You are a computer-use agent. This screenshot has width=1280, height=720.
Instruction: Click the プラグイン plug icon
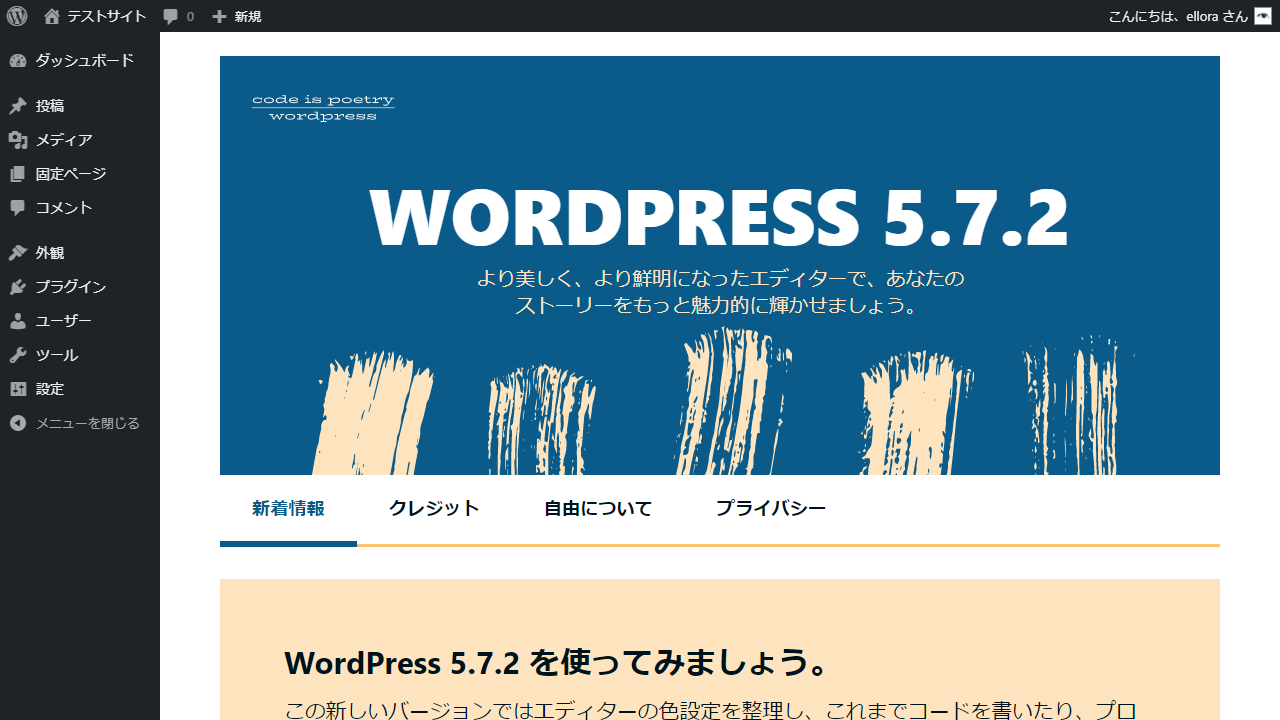pos(18,287)
